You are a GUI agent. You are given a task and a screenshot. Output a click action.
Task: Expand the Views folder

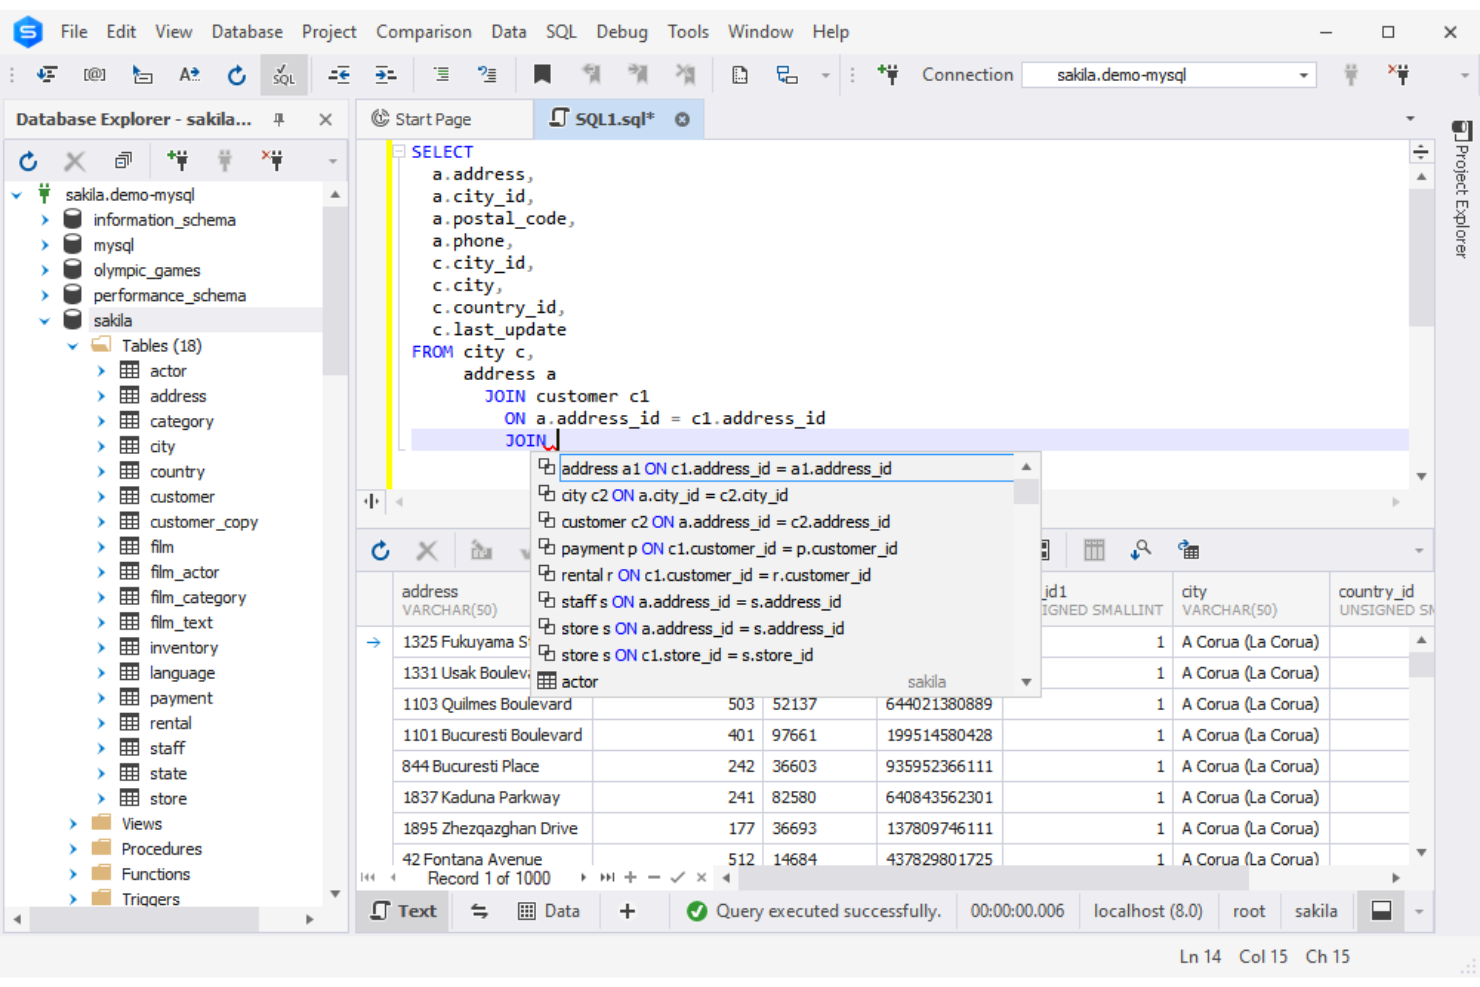(x=73, y=823)
